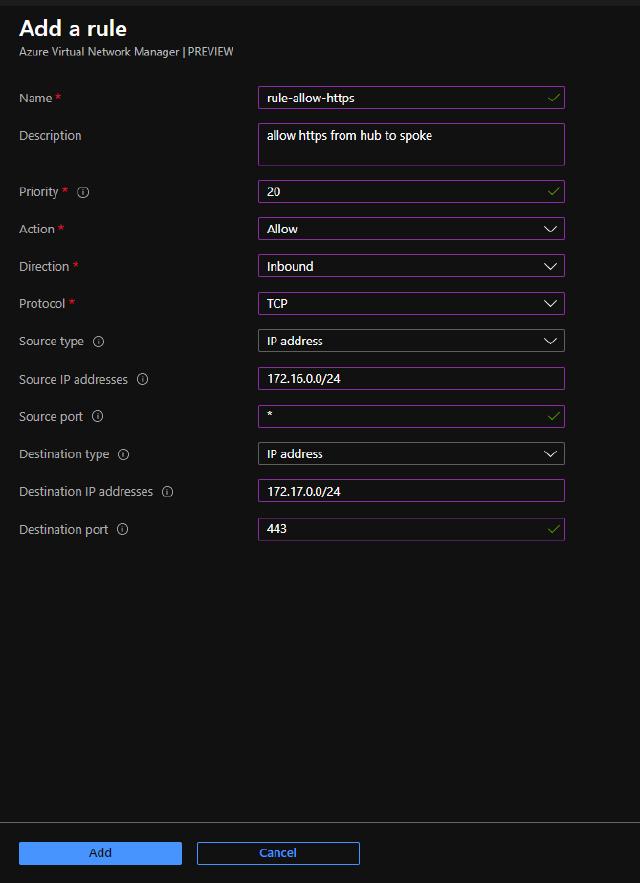Expand the Source type dropdown
This screenshot has width=640, height=883.
[411, 341]
